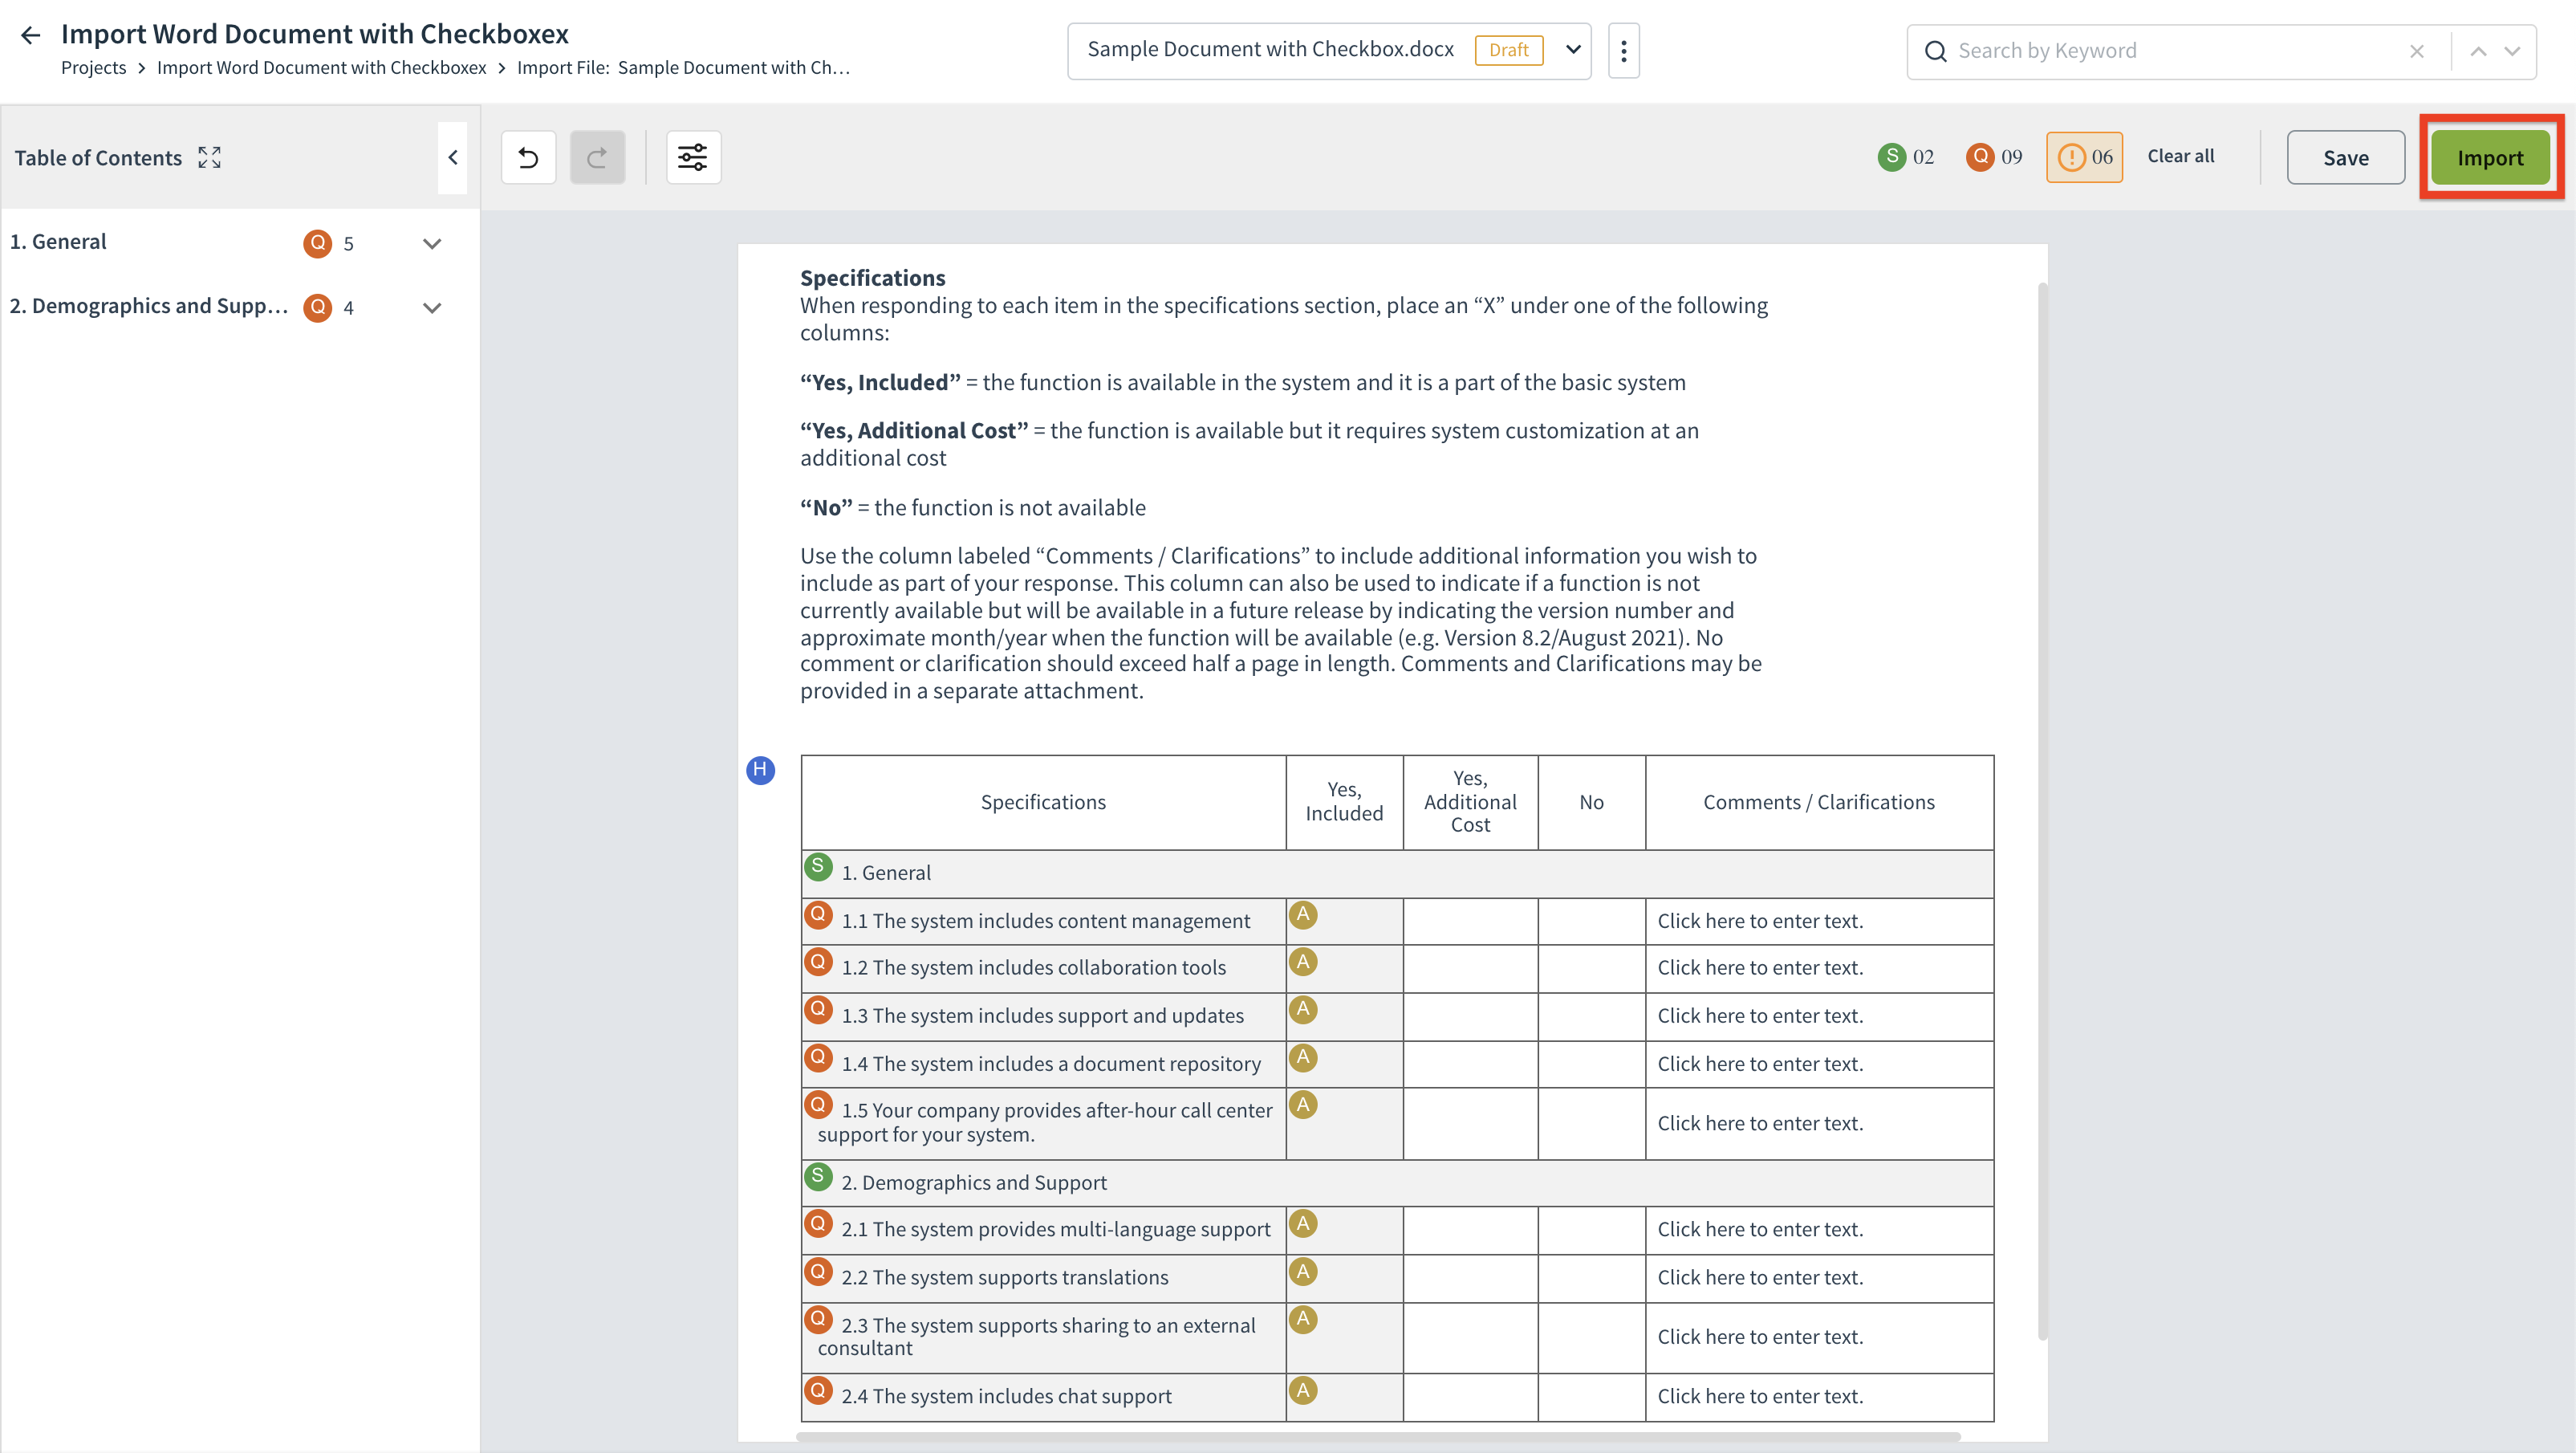Jump to previous search result arrow
2576x1453 pixels.
pos(2478,51)
